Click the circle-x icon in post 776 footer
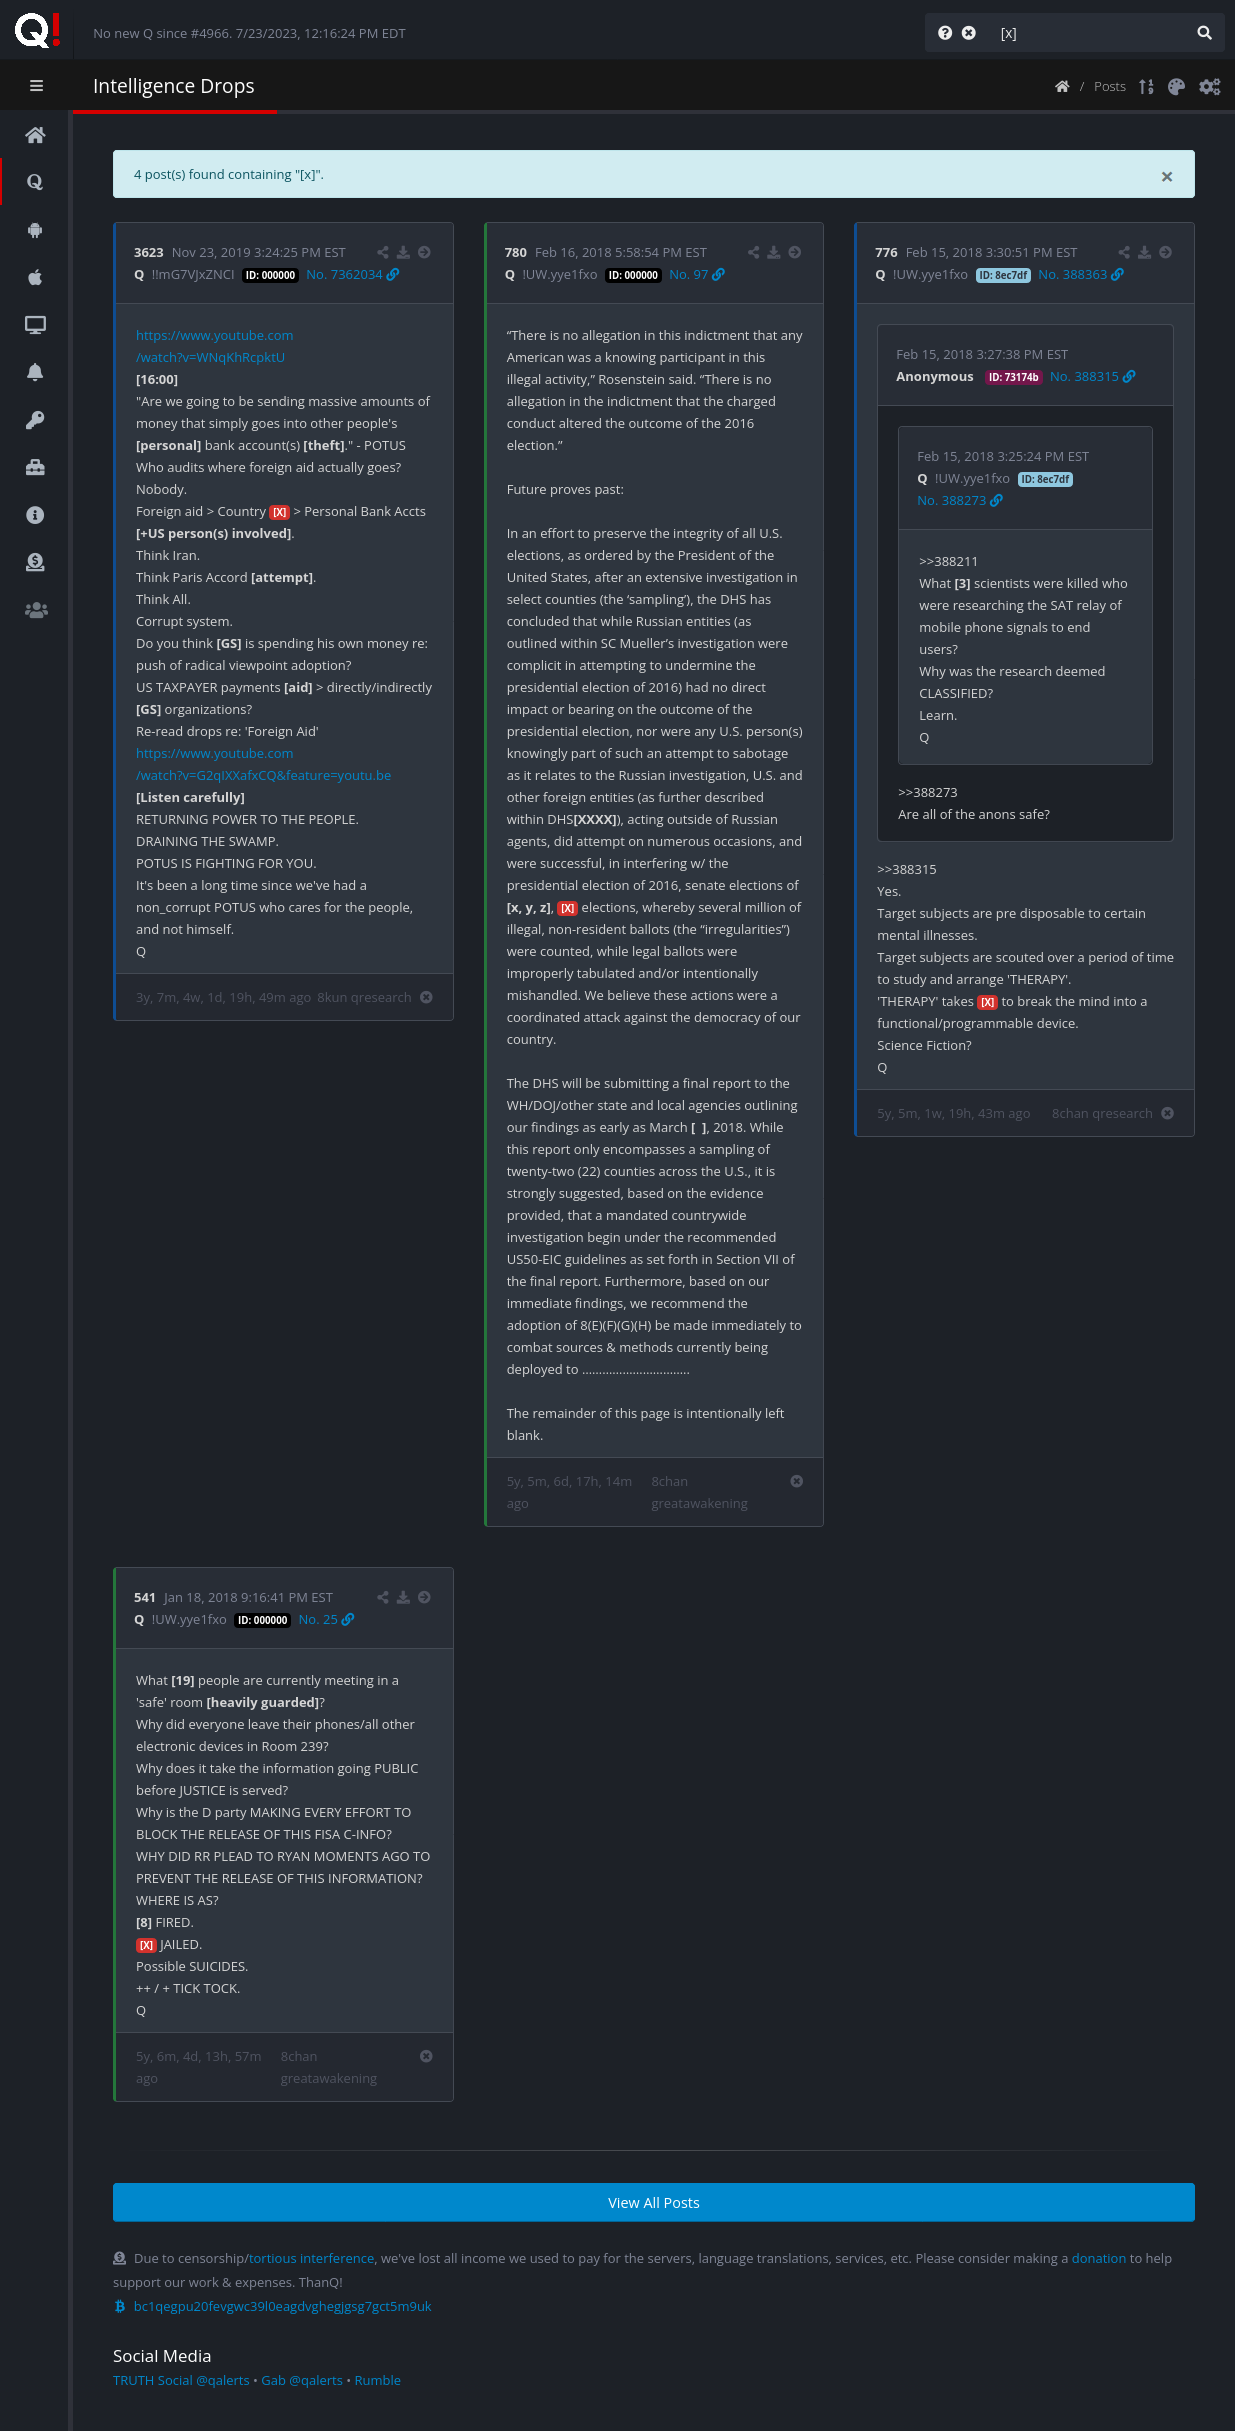The height and width of the screenshot is (2431, 1235). [1168, 1114]
